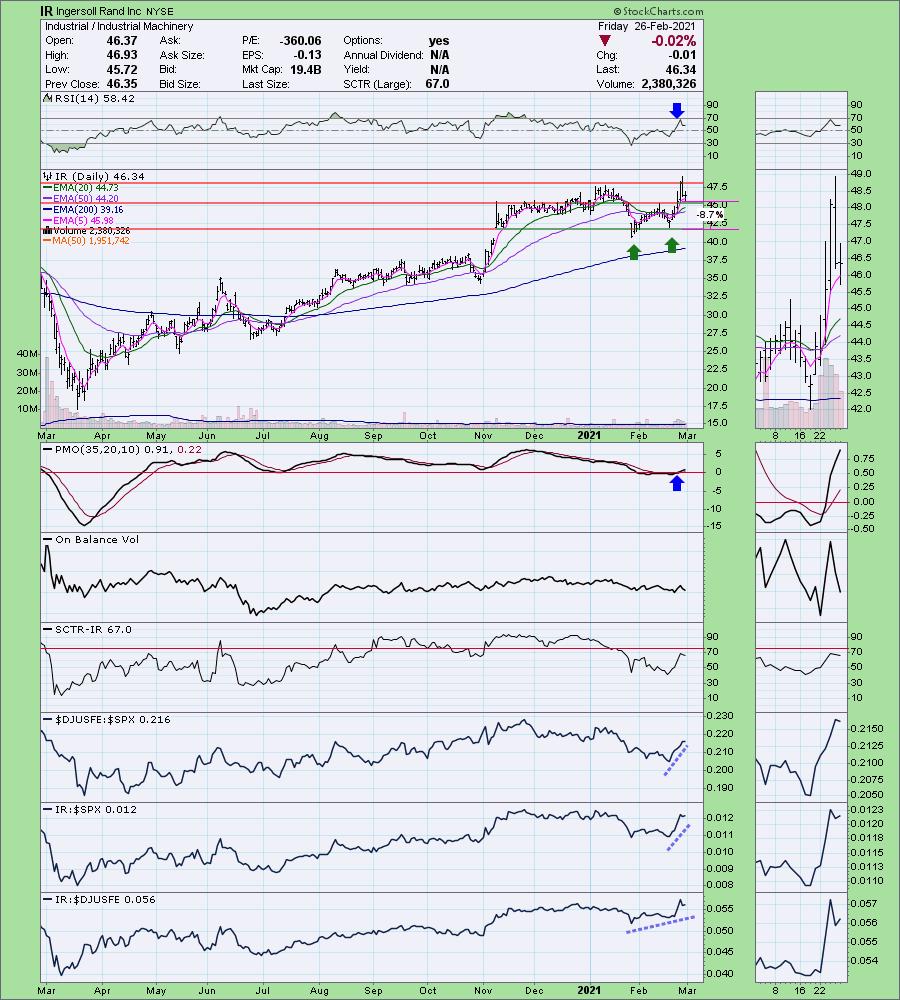900x1000 pixels.
Task: Click the zoomed price thumbnail panel on right
Action: tap(801, 298)
